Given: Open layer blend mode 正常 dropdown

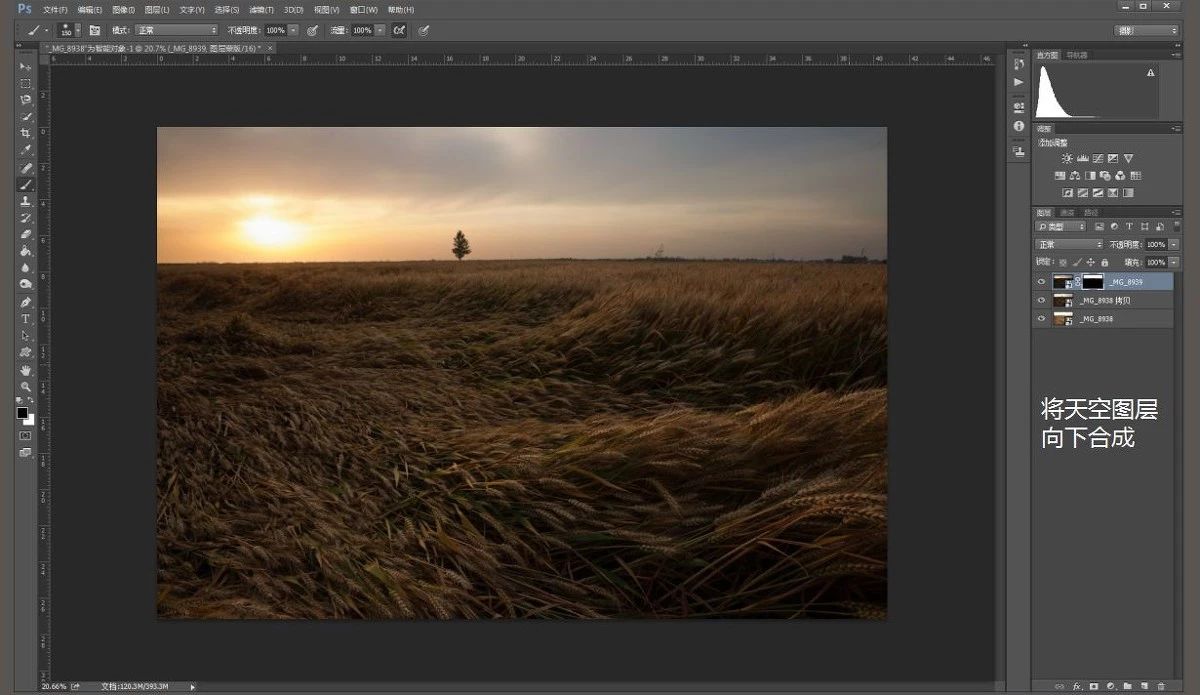Looking at the screenshot, I should pos(1069,245).
